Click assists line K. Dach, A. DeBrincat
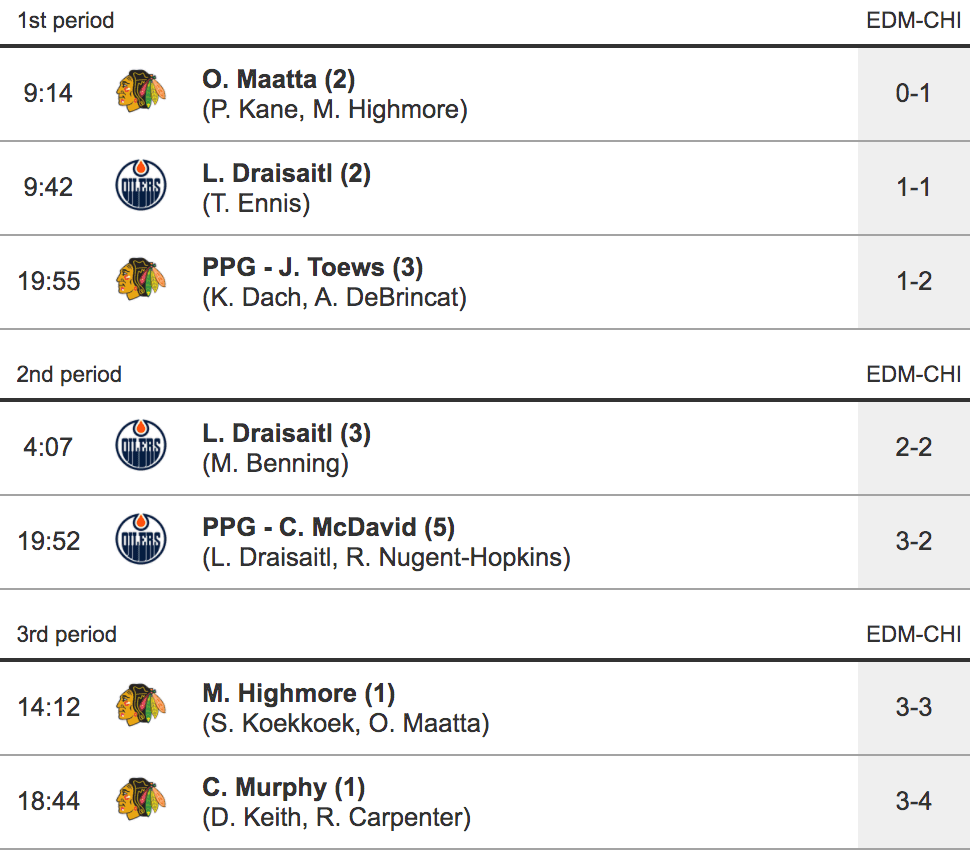Image resolution: width=970 pixels, height=850 pixels. [x=334, y=297]
